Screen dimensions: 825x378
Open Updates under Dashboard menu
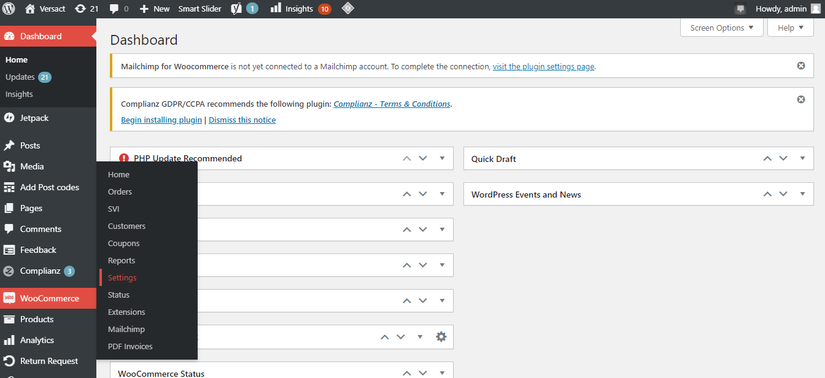point(20,77)
